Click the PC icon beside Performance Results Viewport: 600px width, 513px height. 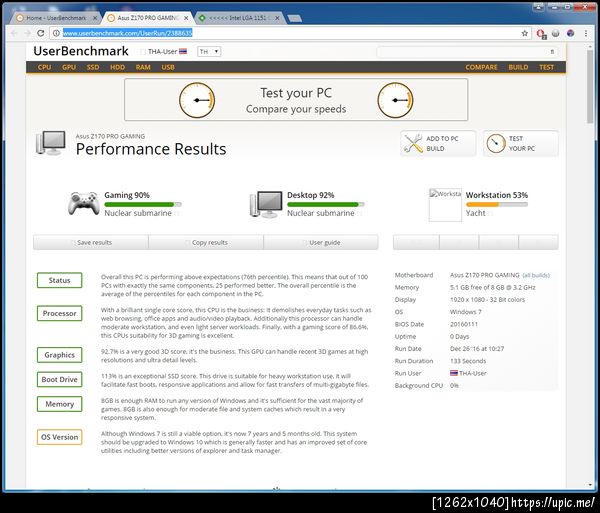point(51,143)
